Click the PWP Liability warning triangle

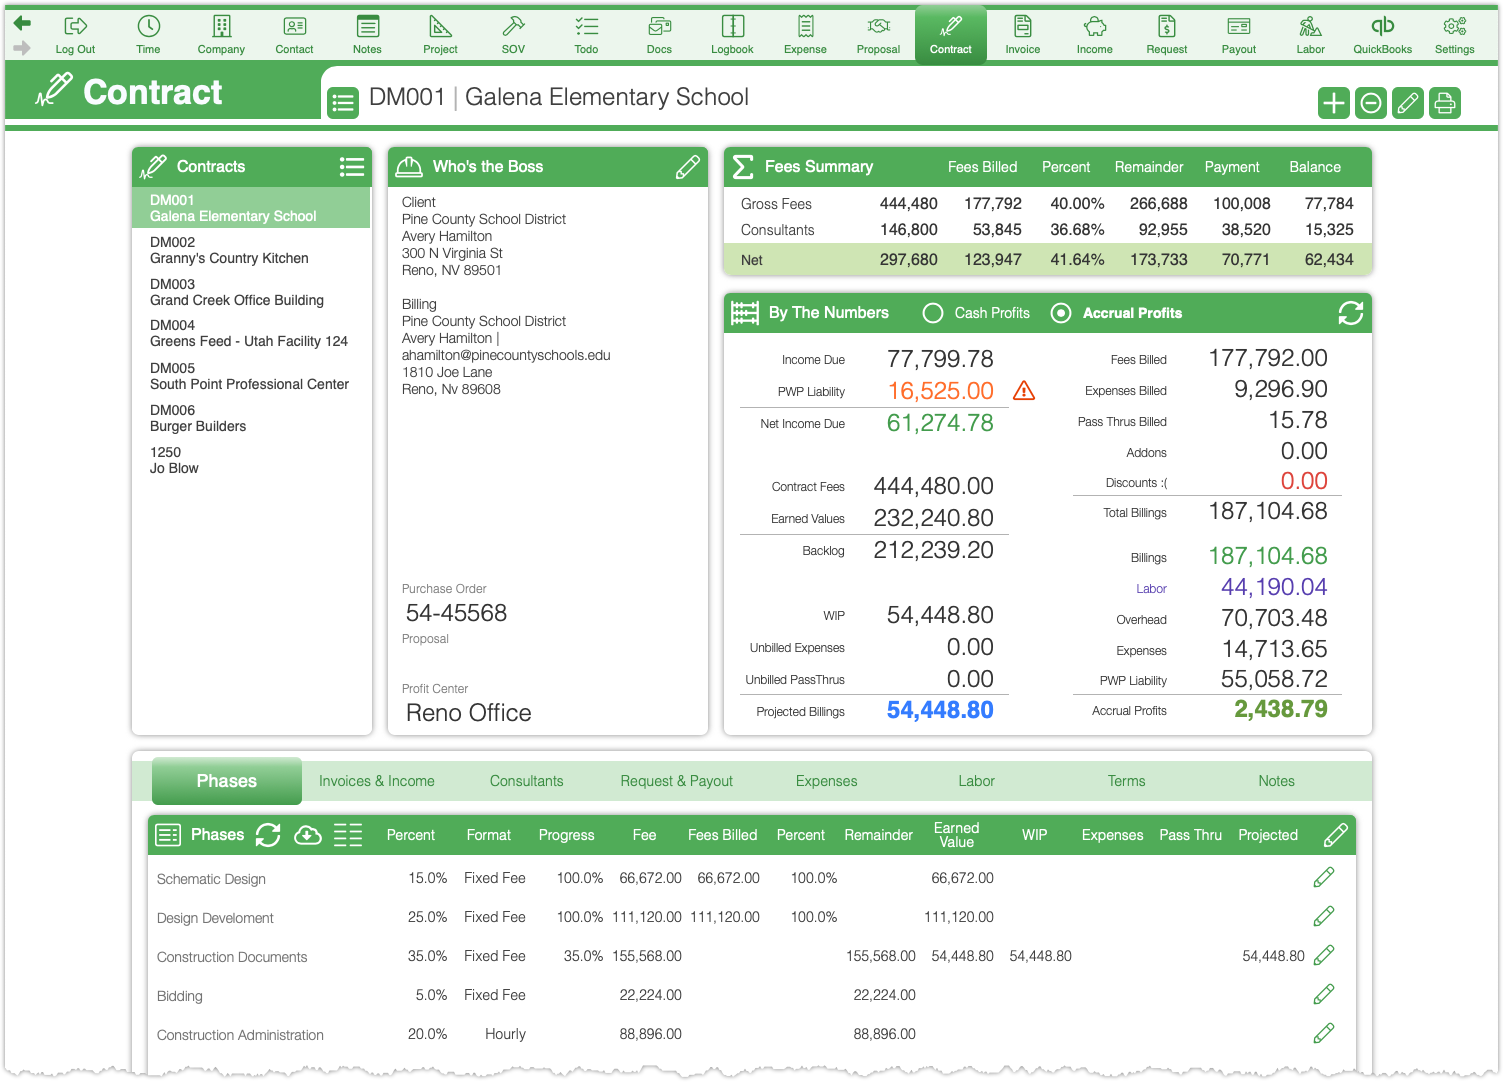tap(1023, 390)
